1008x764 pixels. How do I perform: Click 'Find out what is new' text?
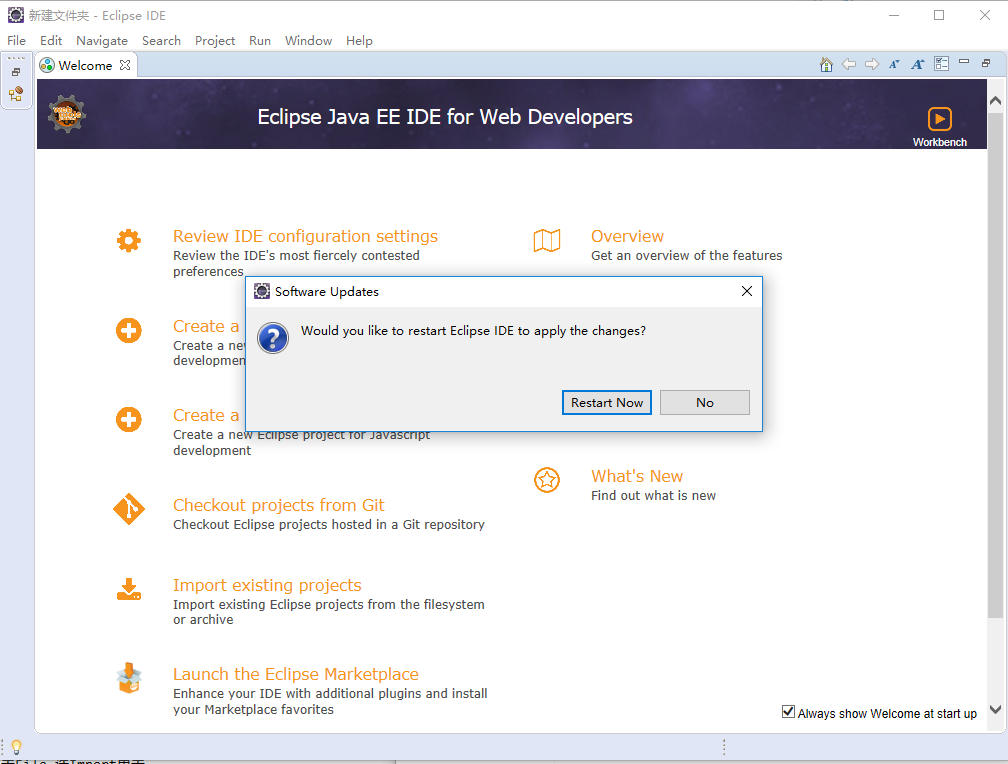[653, 495]
